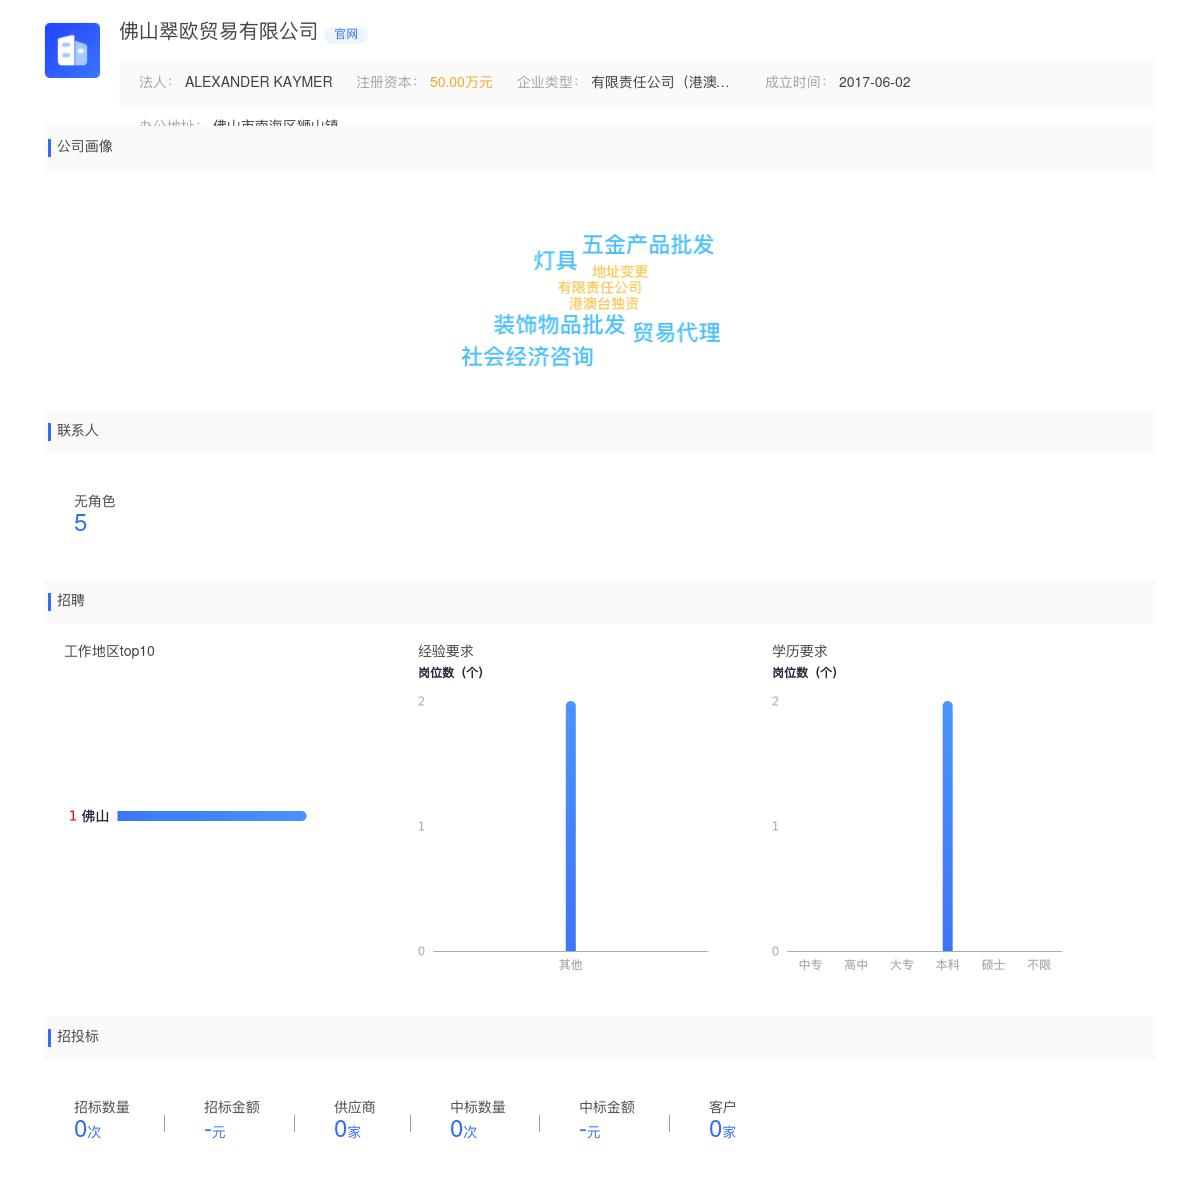
Task: Select word cloud tag 装饰物品批发
Action: (x=559, y=325)
